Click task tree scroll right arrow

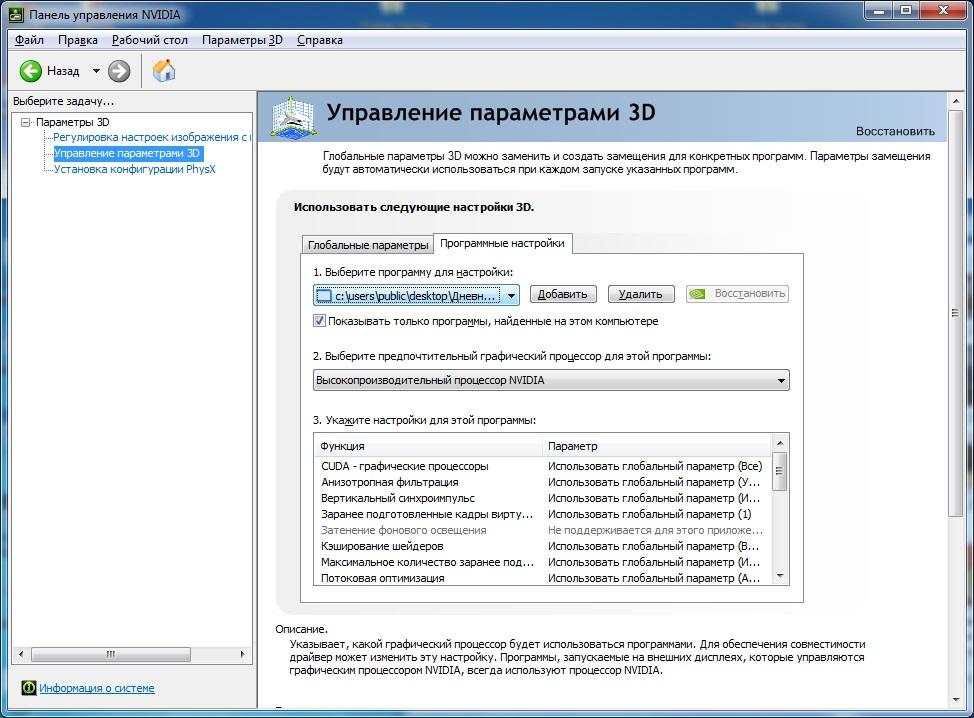pos(242,654)
